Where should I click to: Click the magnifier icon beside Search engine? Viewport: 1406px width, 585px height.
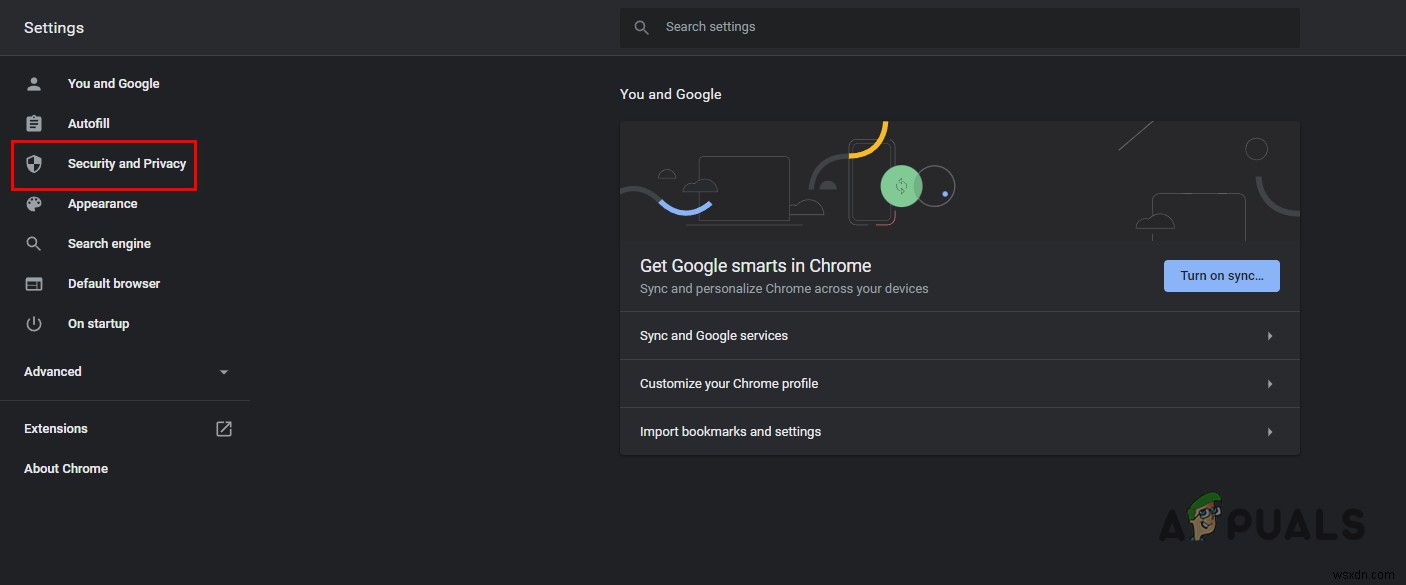[x=34, y=243]
